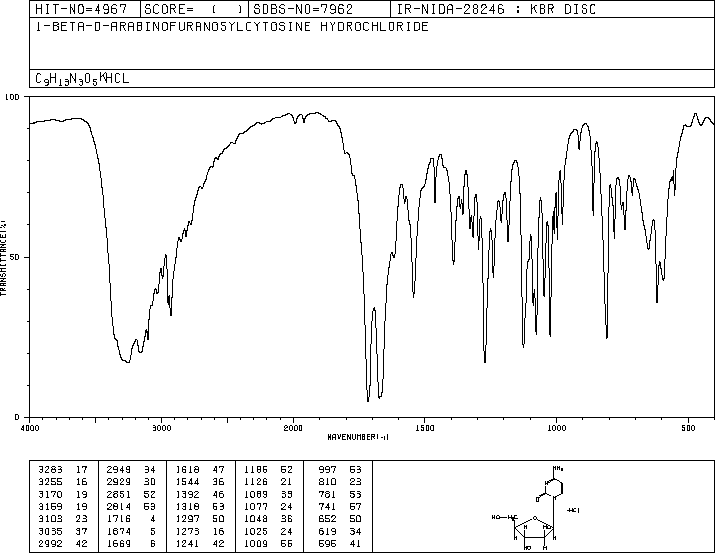Click the 2814 wavenumber value

pos(119,506)
